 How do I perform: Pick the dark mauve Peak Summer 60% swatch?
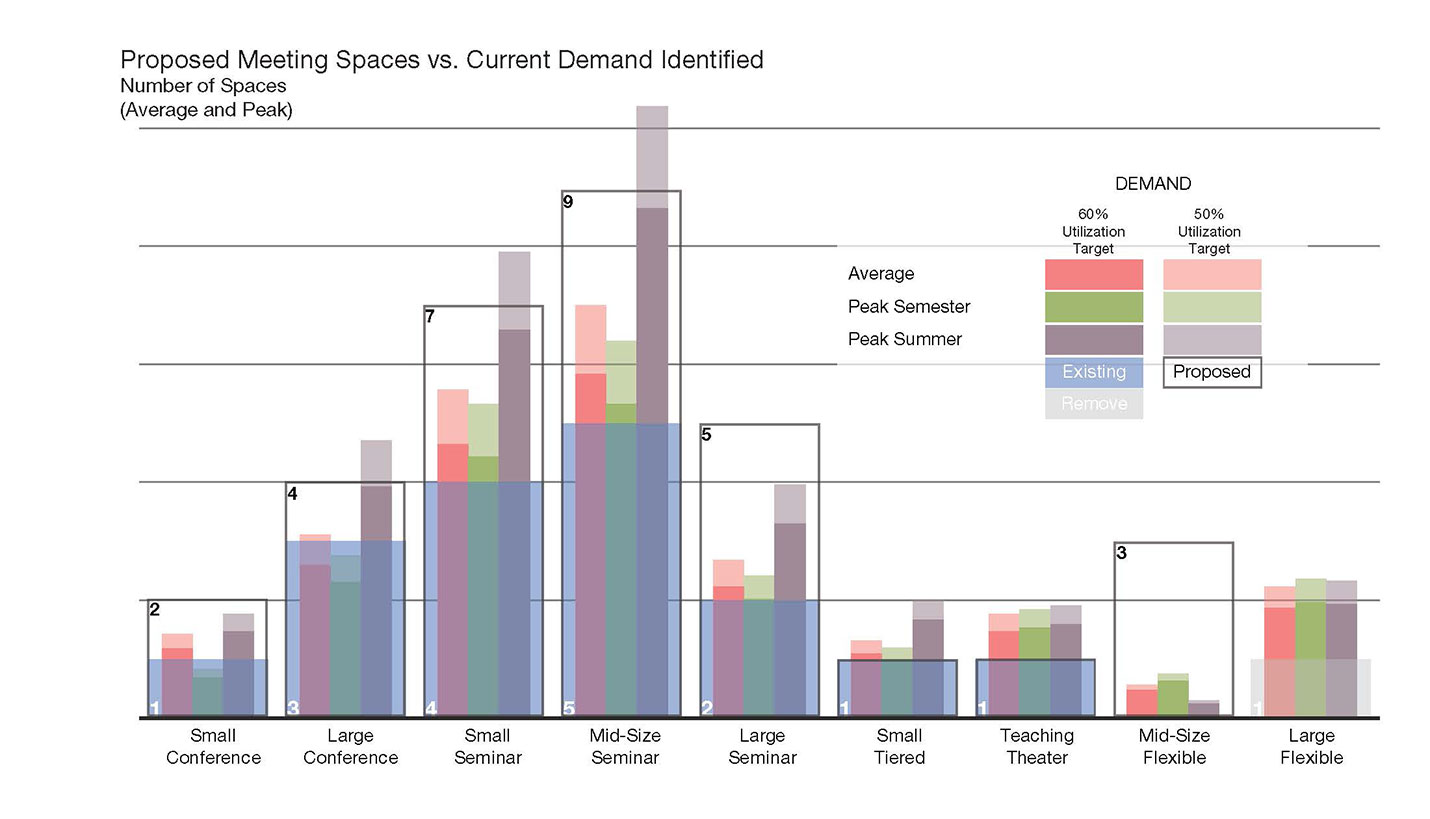click(1094, 340)
